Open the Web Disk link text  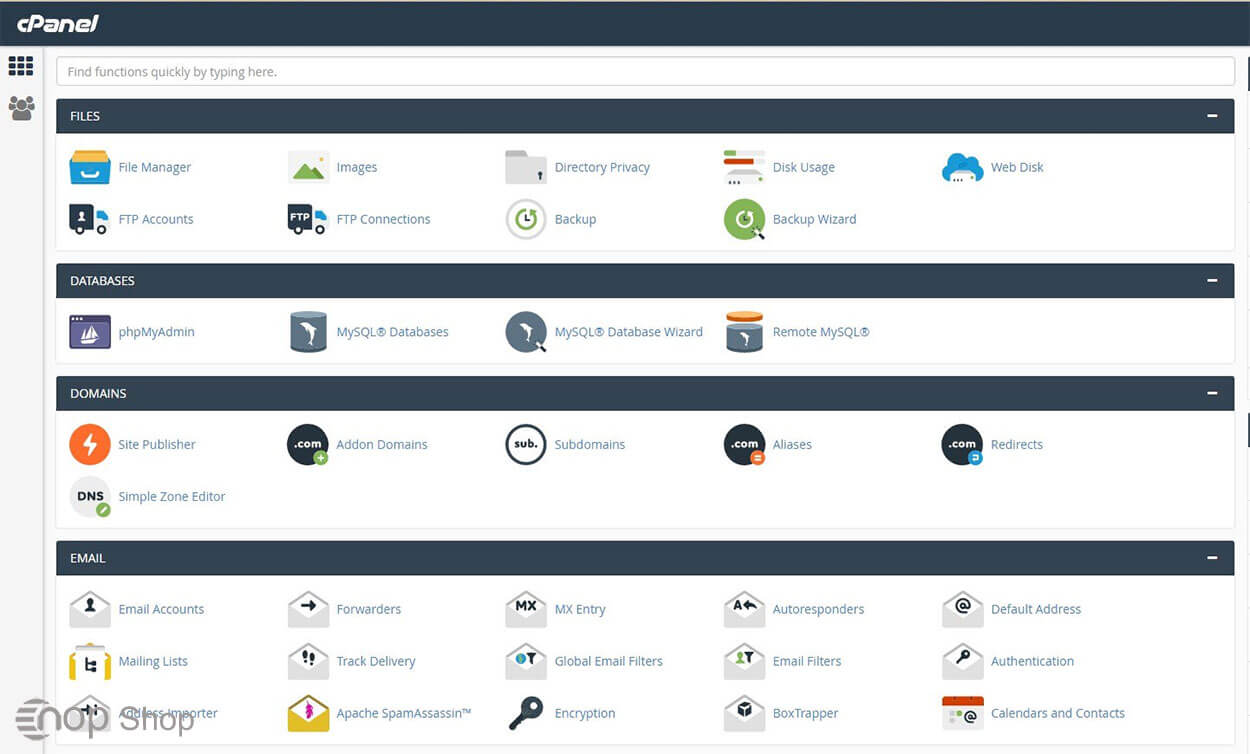pyautogui.click(x=1017, y=167)
